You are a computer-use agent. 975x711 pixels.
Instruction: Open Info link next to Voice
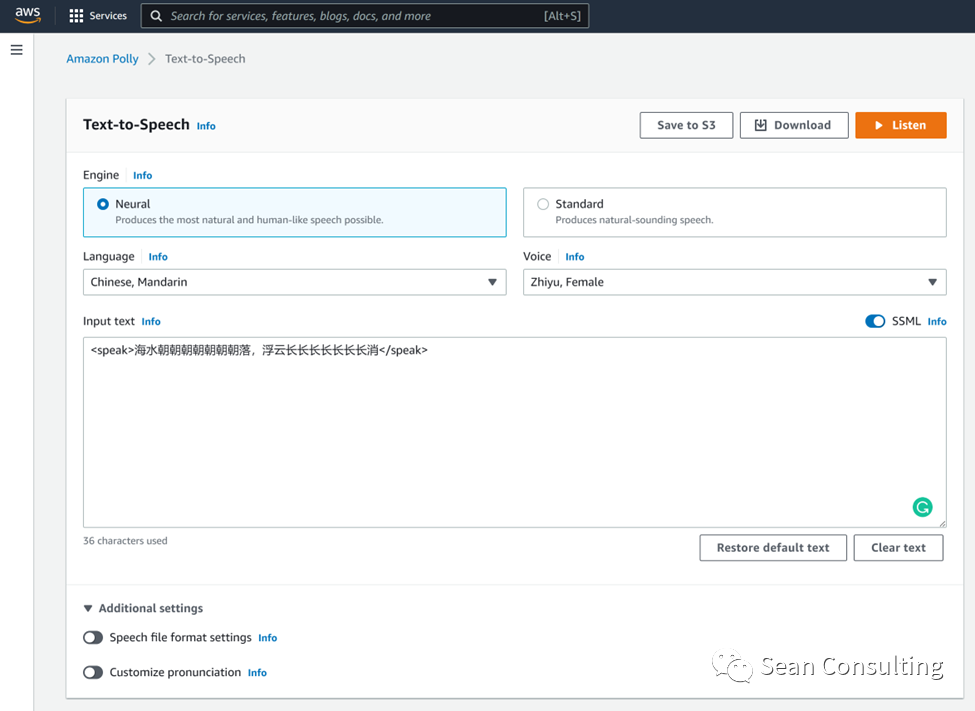point(575,257)
